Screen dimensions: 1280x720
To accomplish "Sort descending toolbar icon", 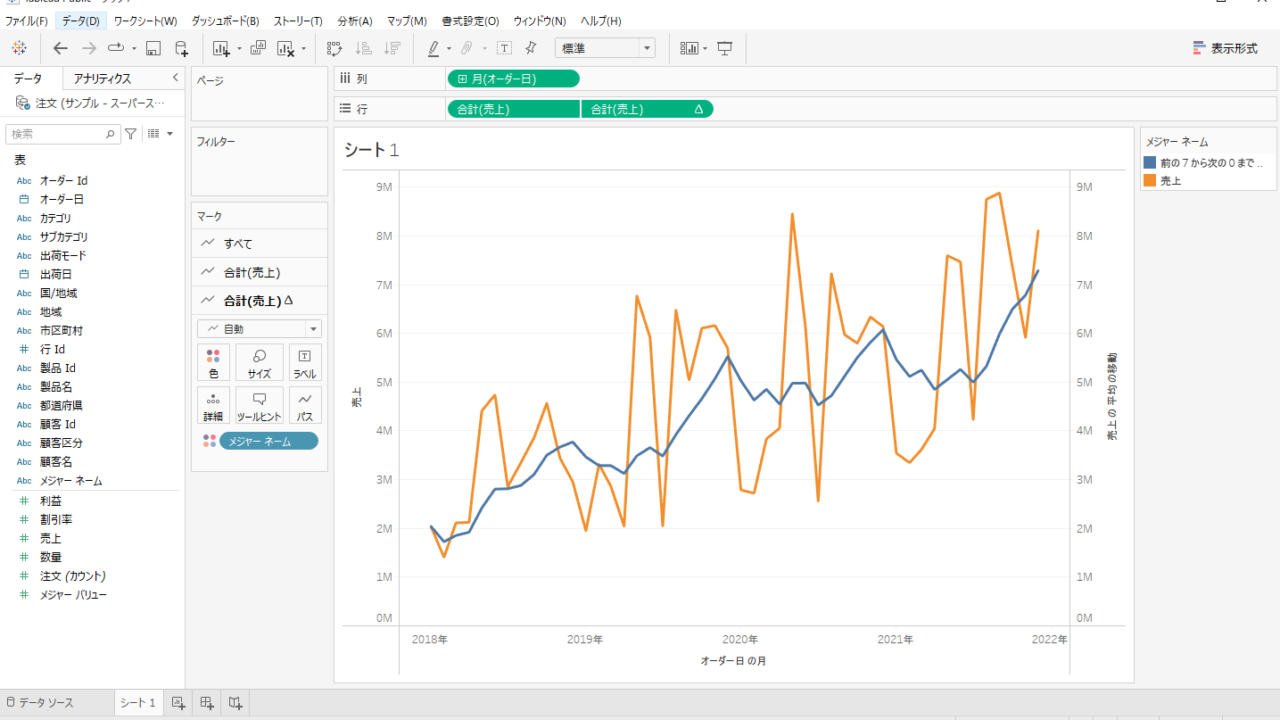I will [392, 48].
